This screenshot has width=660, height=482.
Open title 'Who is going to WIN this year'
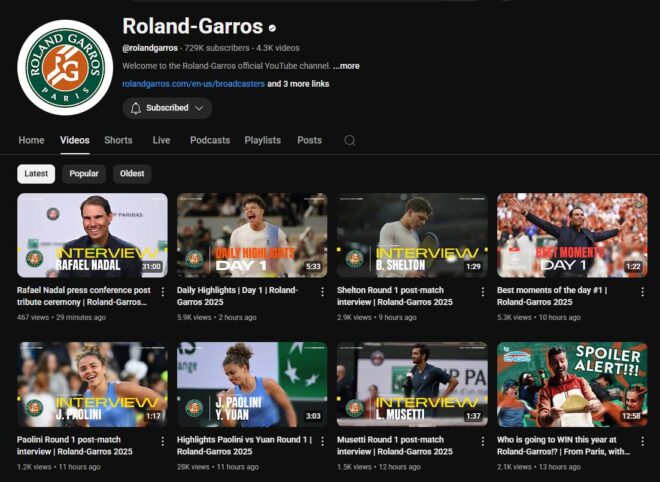click(564, 445)
